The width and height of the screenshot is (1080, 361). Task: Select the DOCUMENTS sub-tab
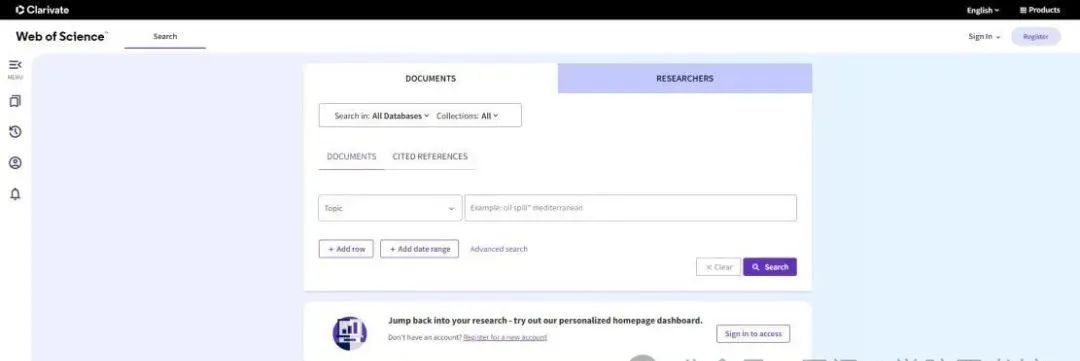point(351,156)
